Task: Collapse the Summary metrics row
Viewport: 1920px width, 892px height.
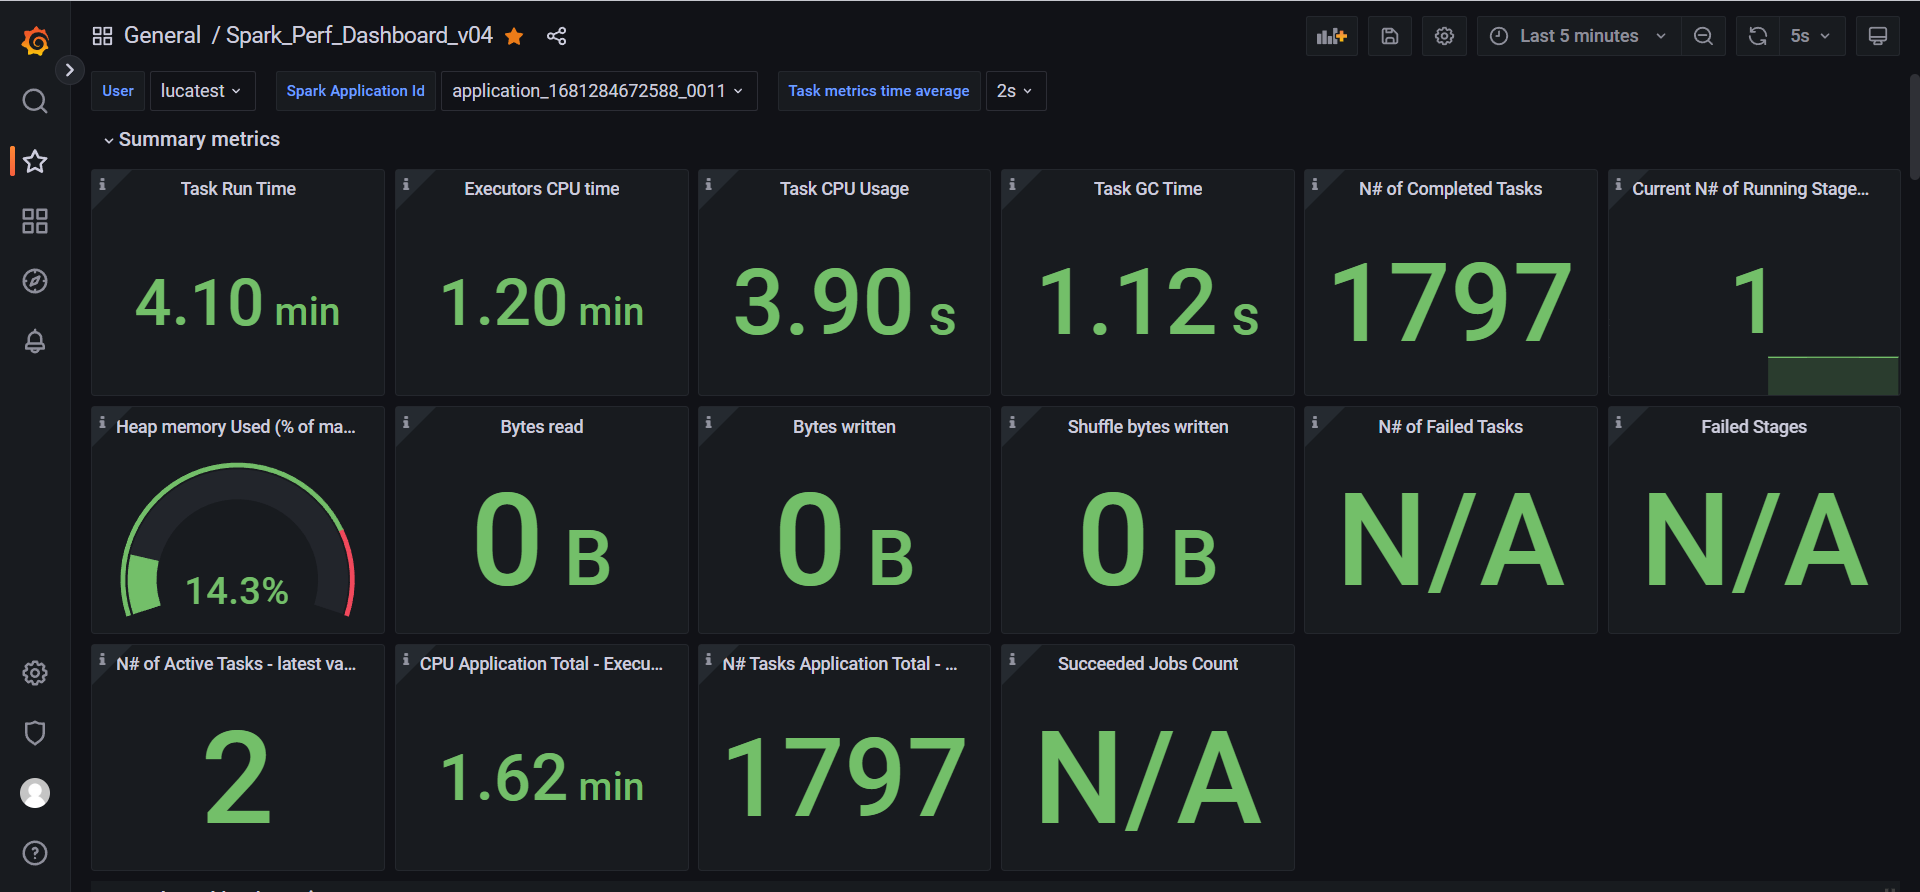Action: (191, 139)
